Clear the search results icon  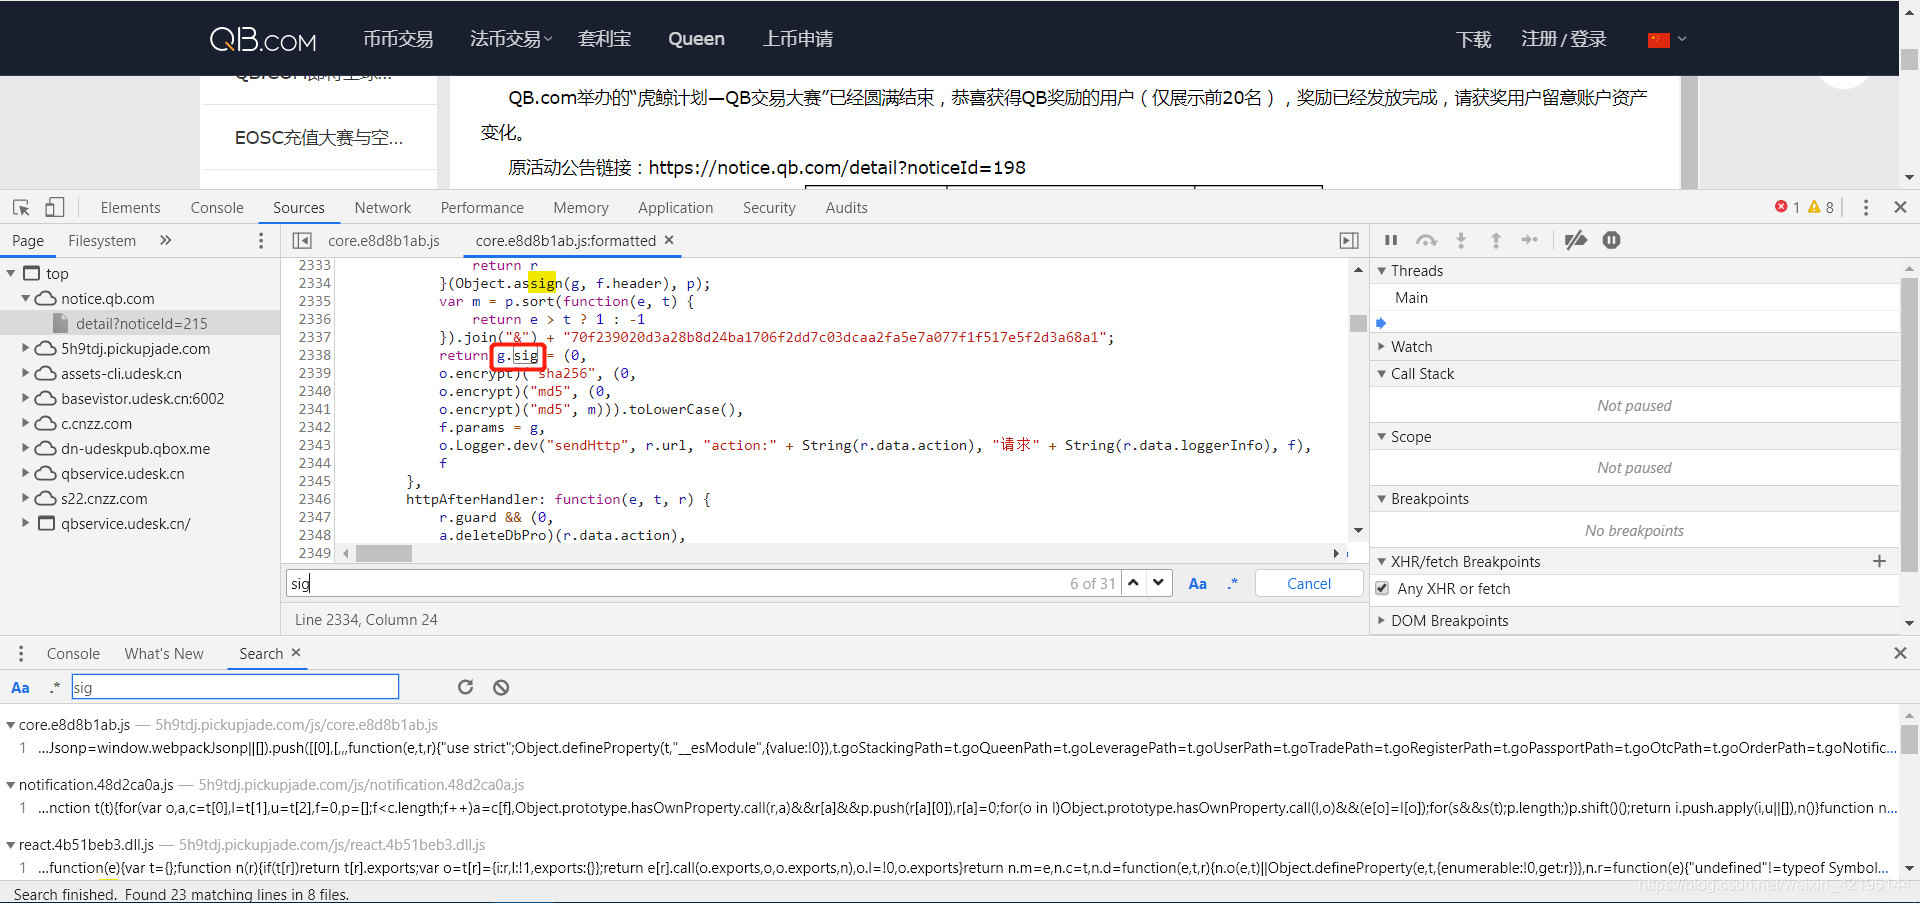tap(501, 687)
